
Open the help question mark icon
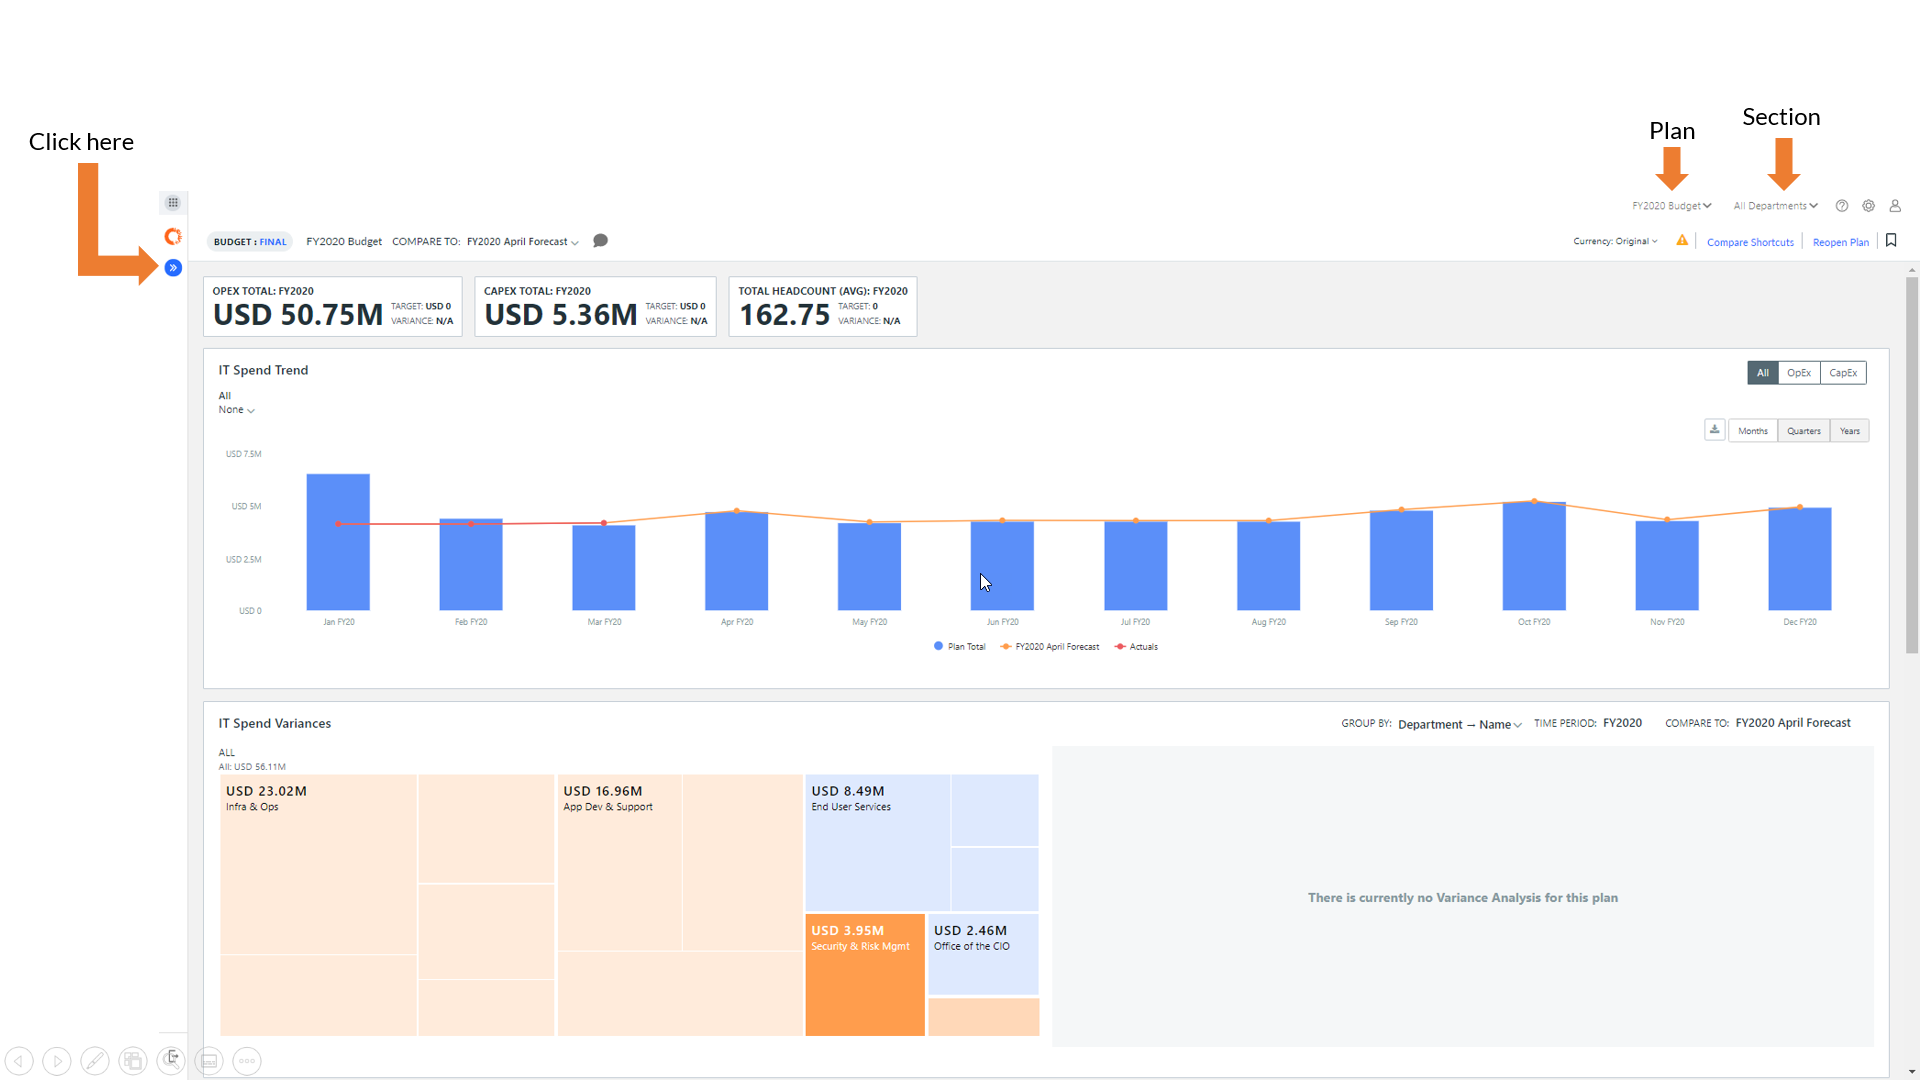click(1842, 206)
